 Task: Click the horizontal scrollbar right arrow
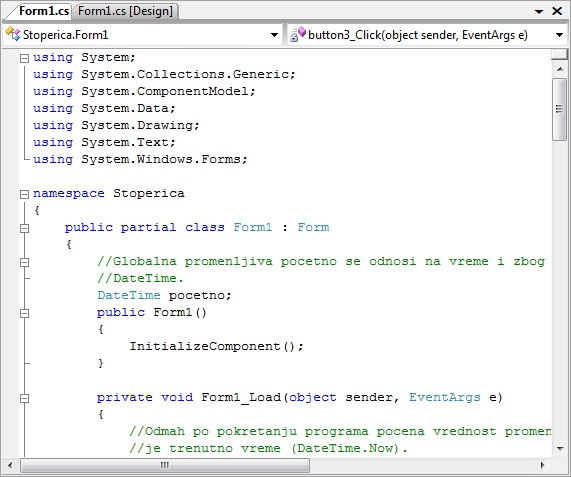[543, 465]
